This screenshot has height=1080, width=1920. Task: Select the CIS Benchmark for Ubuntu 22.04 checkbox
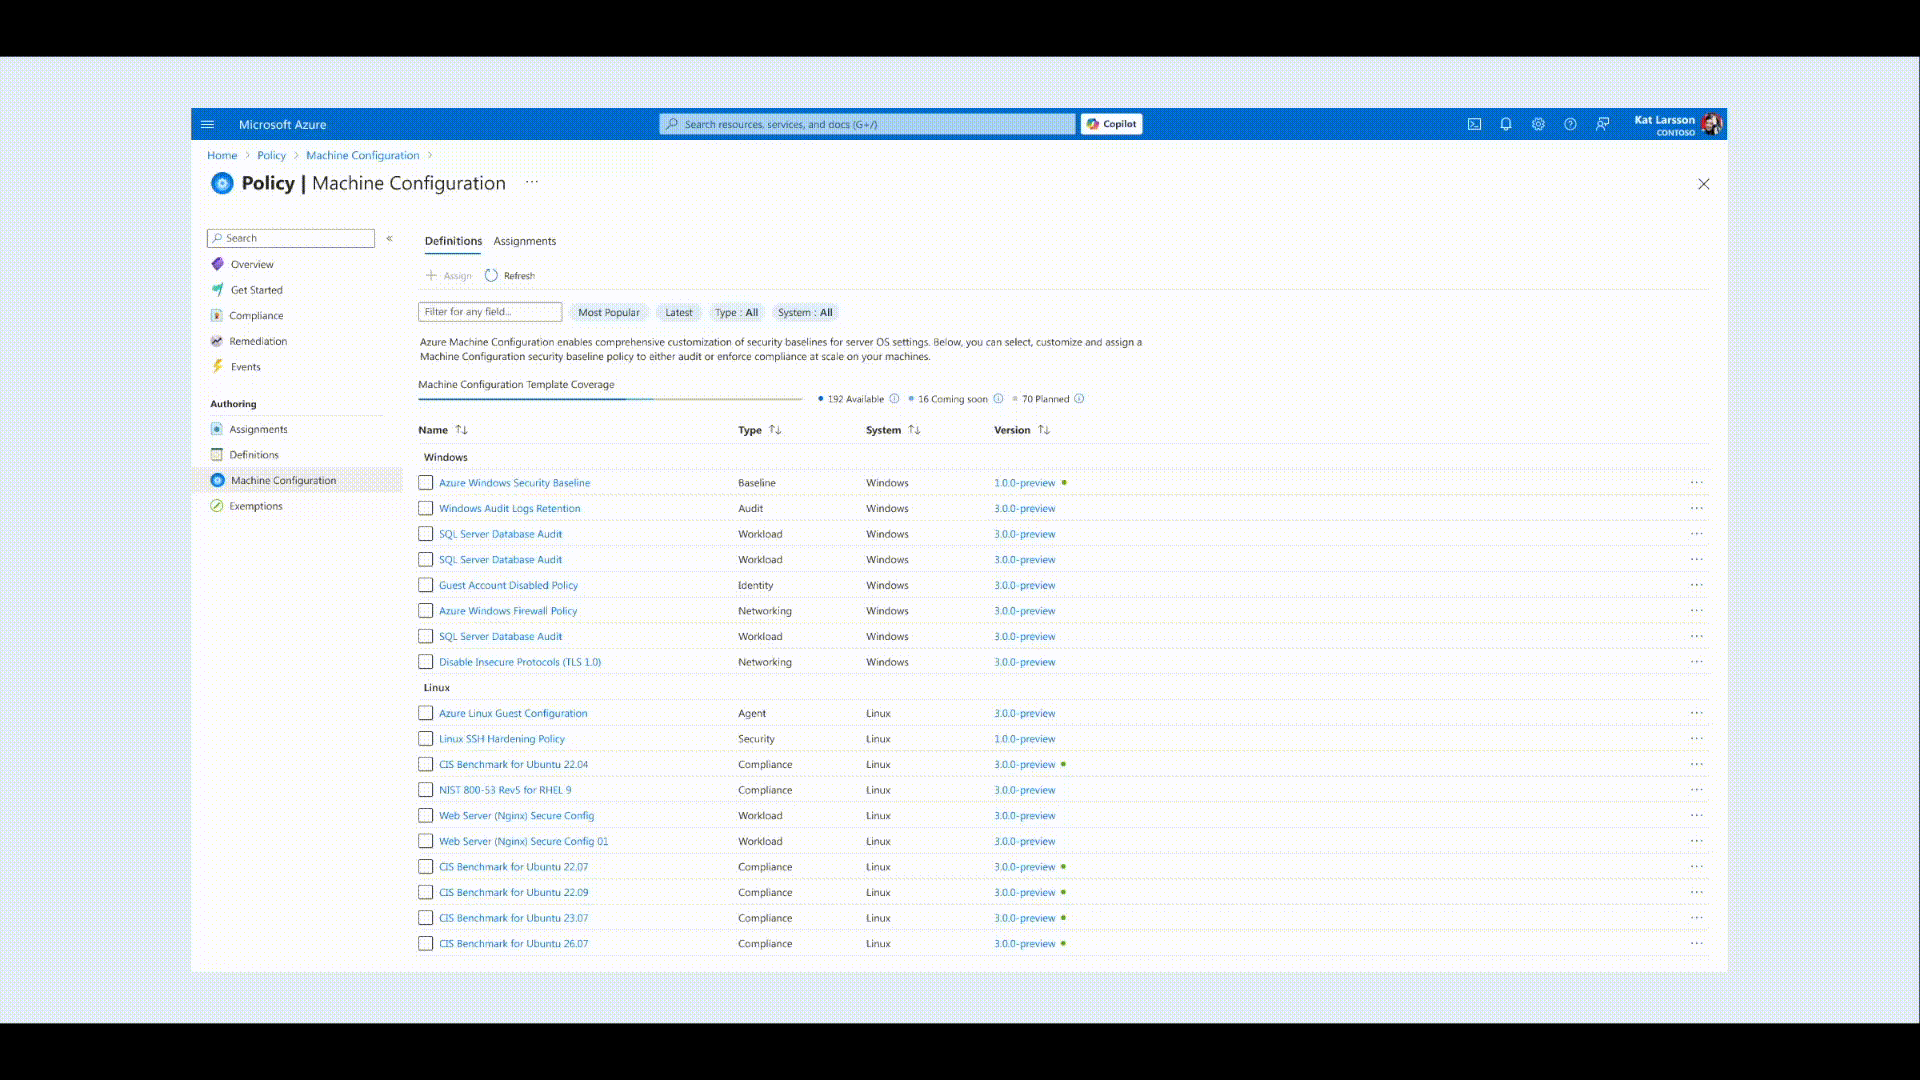[425, 763]
